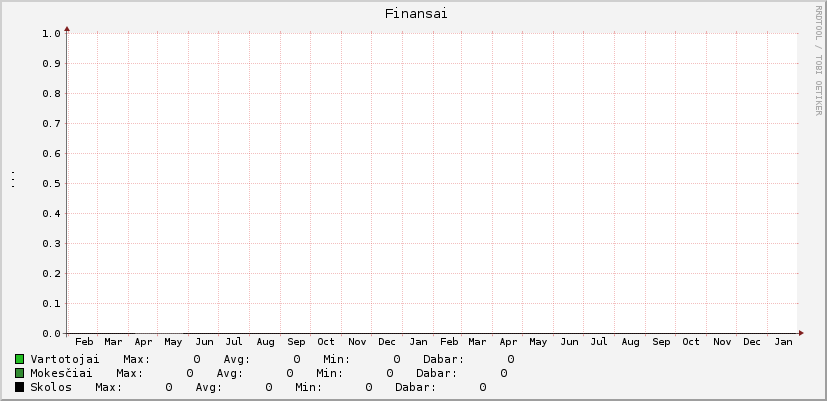The height and width of the screenshot is (401, 827).
Task: Click the black Skolos legend swatch
Action: tap(20, 387)
